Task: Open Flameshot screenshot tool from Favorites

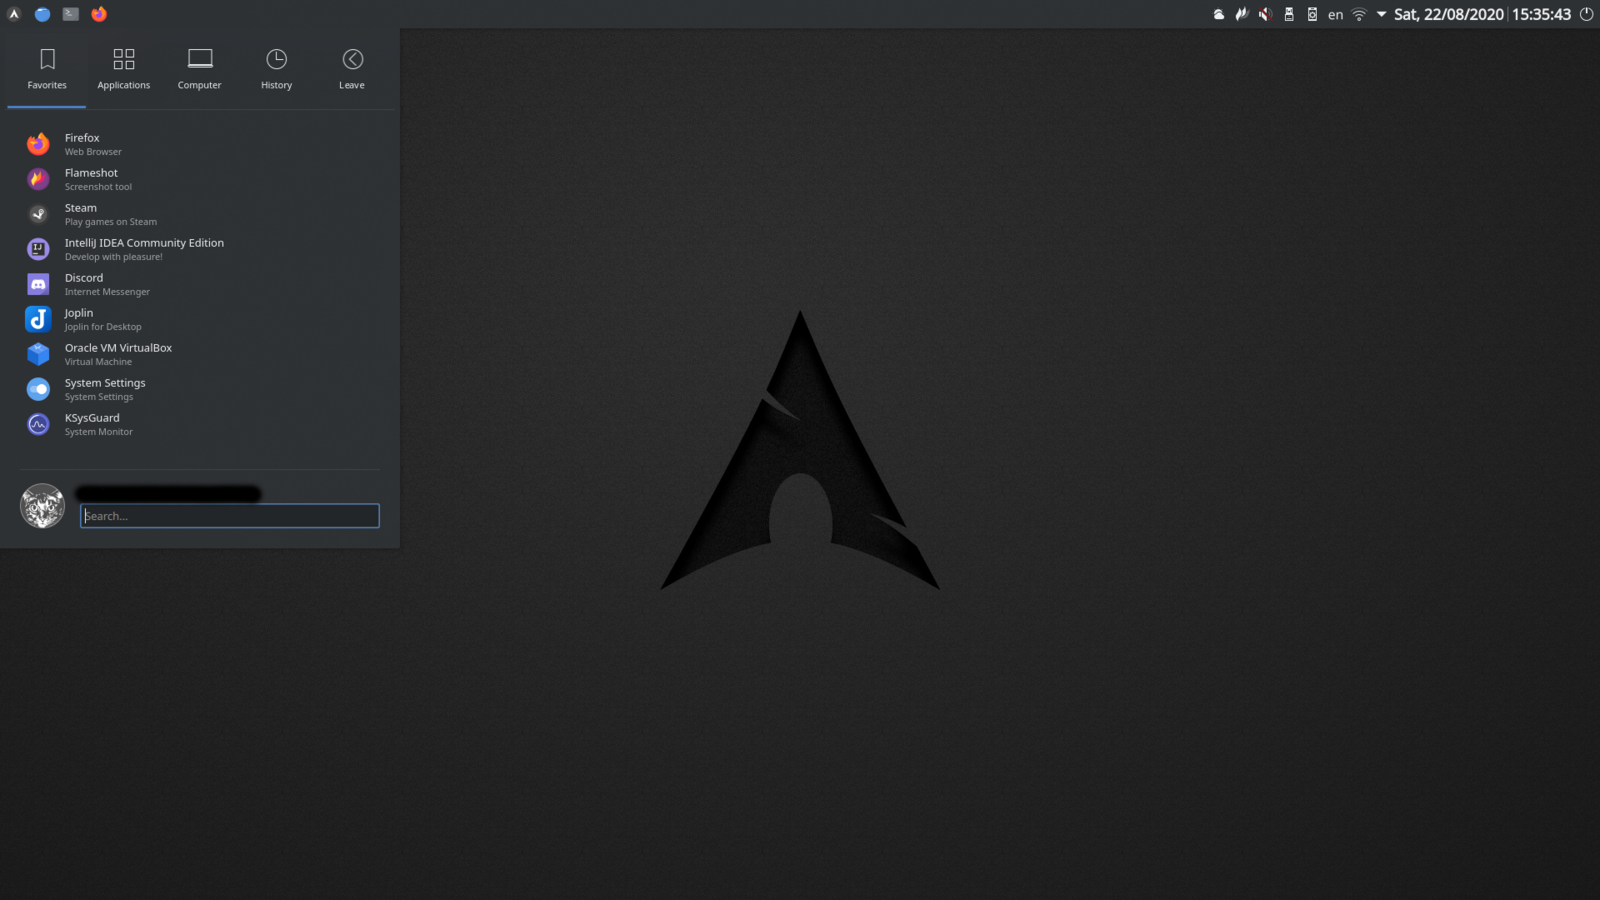Action: pyautogui.click(x=200, y=179)
